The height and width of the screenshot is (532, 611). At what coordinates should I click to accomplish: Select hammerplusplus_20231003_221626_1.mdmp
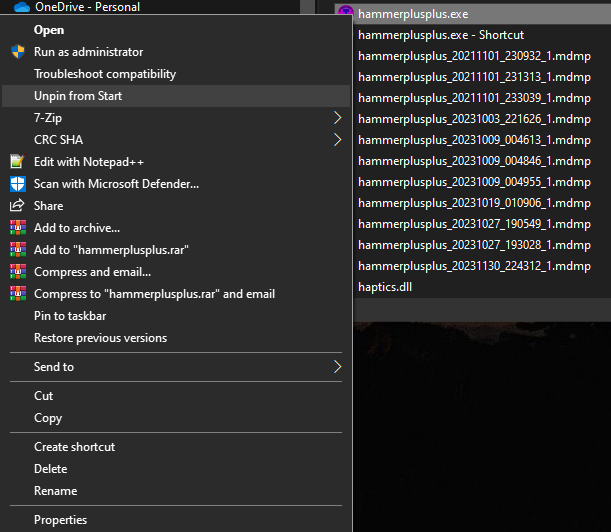pyautogui.click(x=474, y=119)
